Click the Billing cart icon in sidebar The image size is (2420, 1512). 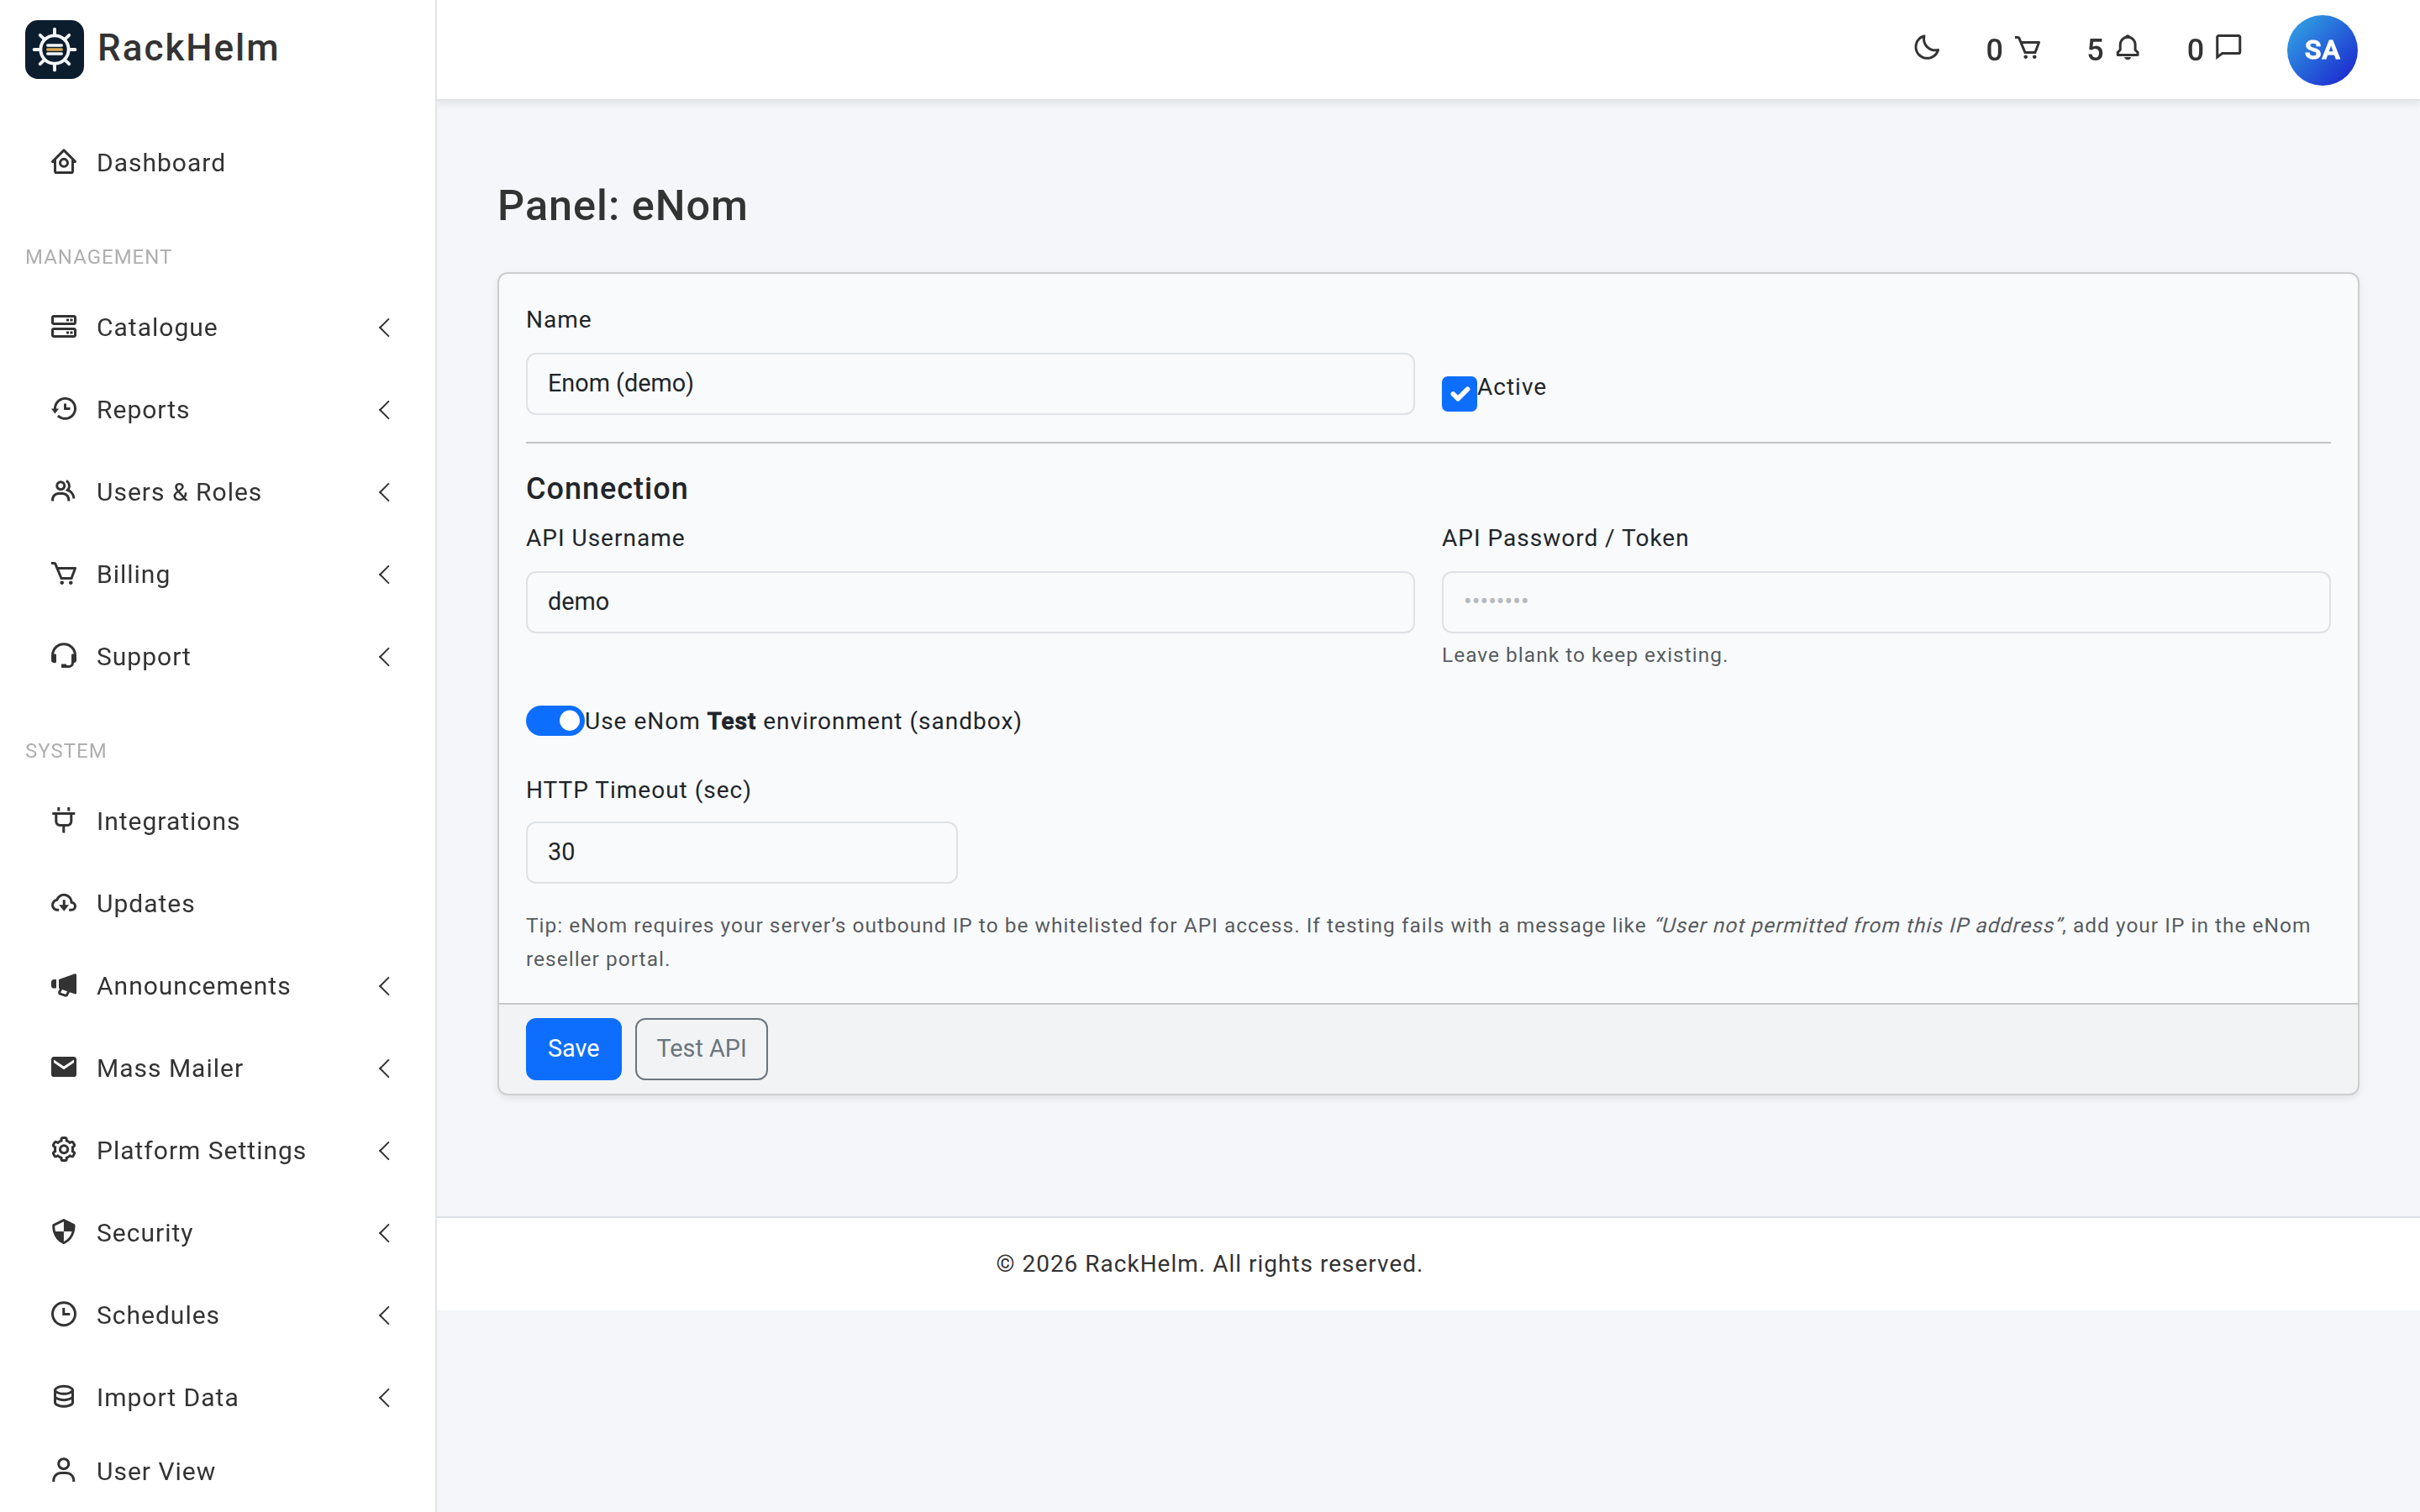[64, 574]
